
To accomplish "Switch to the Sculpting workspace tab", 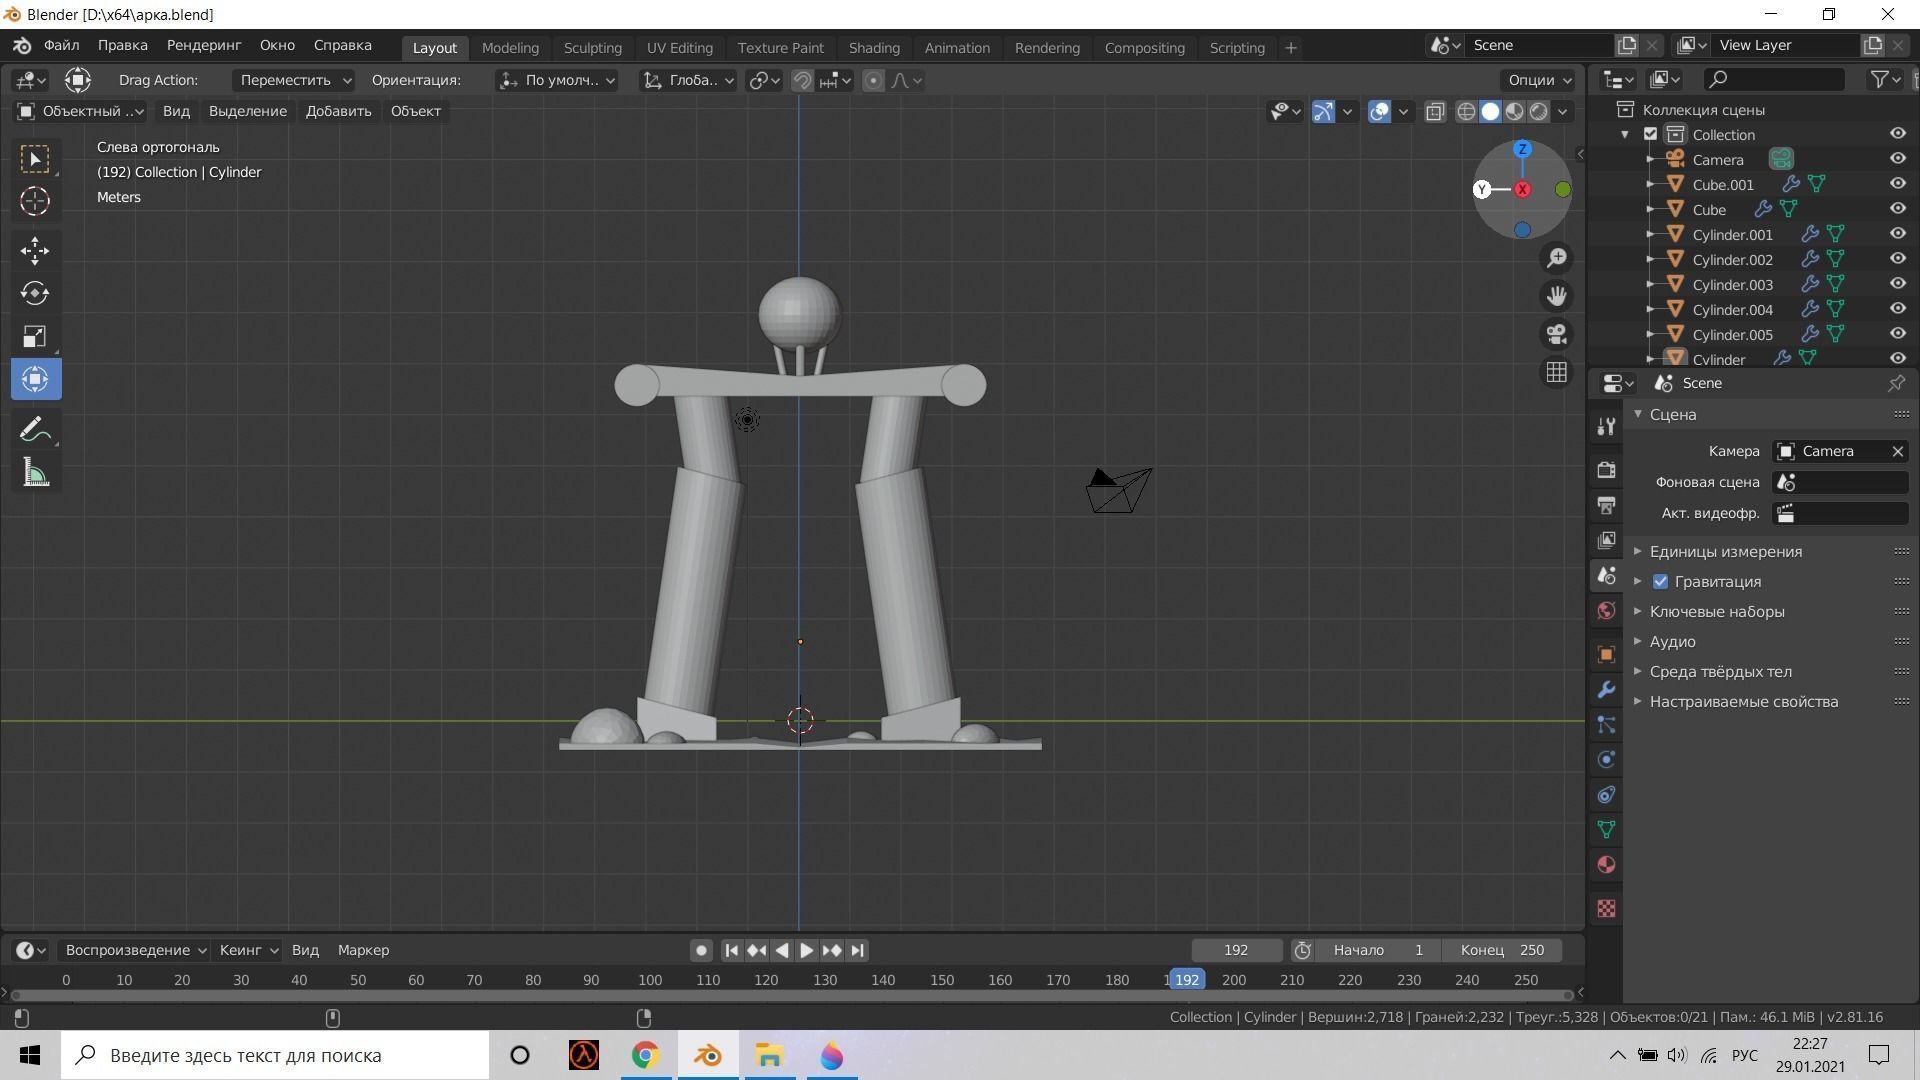I will 592,47.
